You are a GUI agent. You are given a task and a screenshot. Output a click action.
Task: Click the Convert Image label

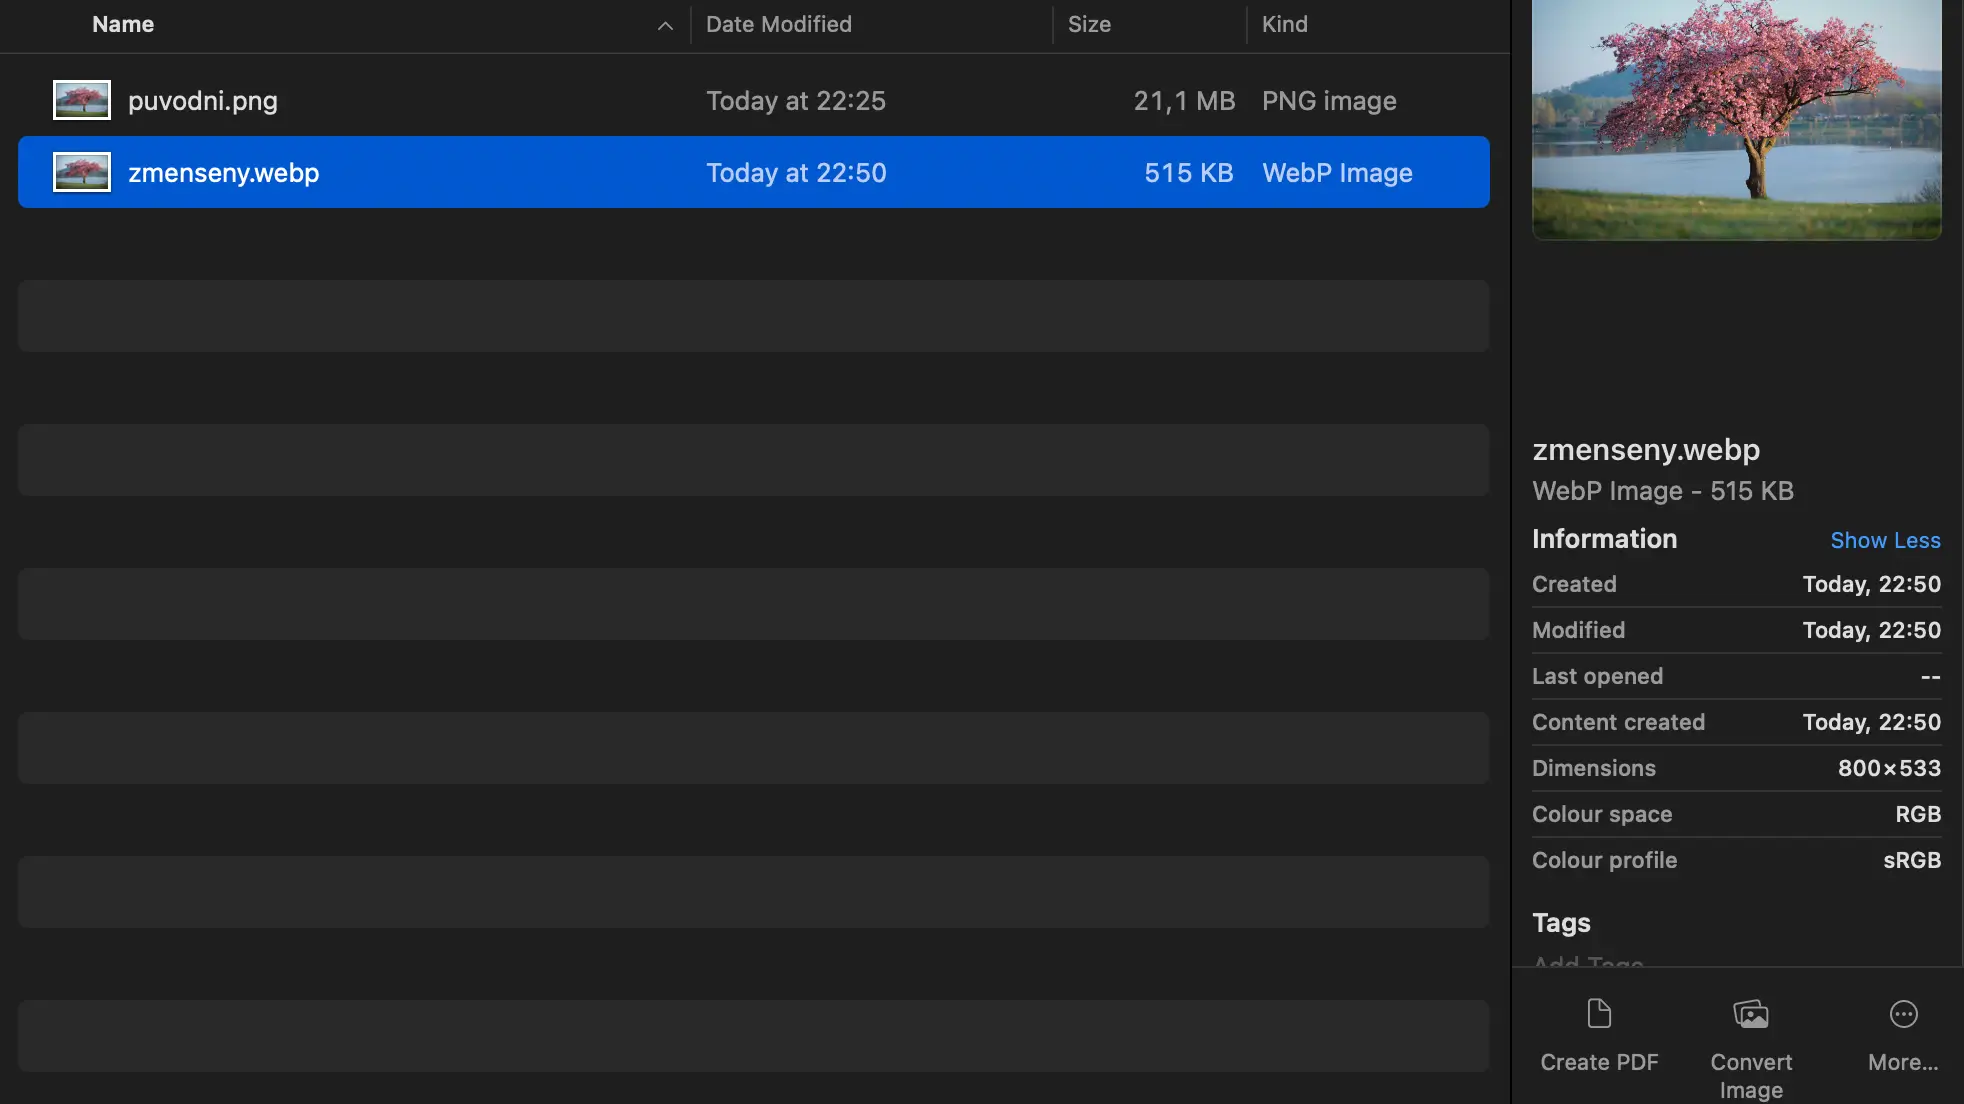(1751, 1076)
